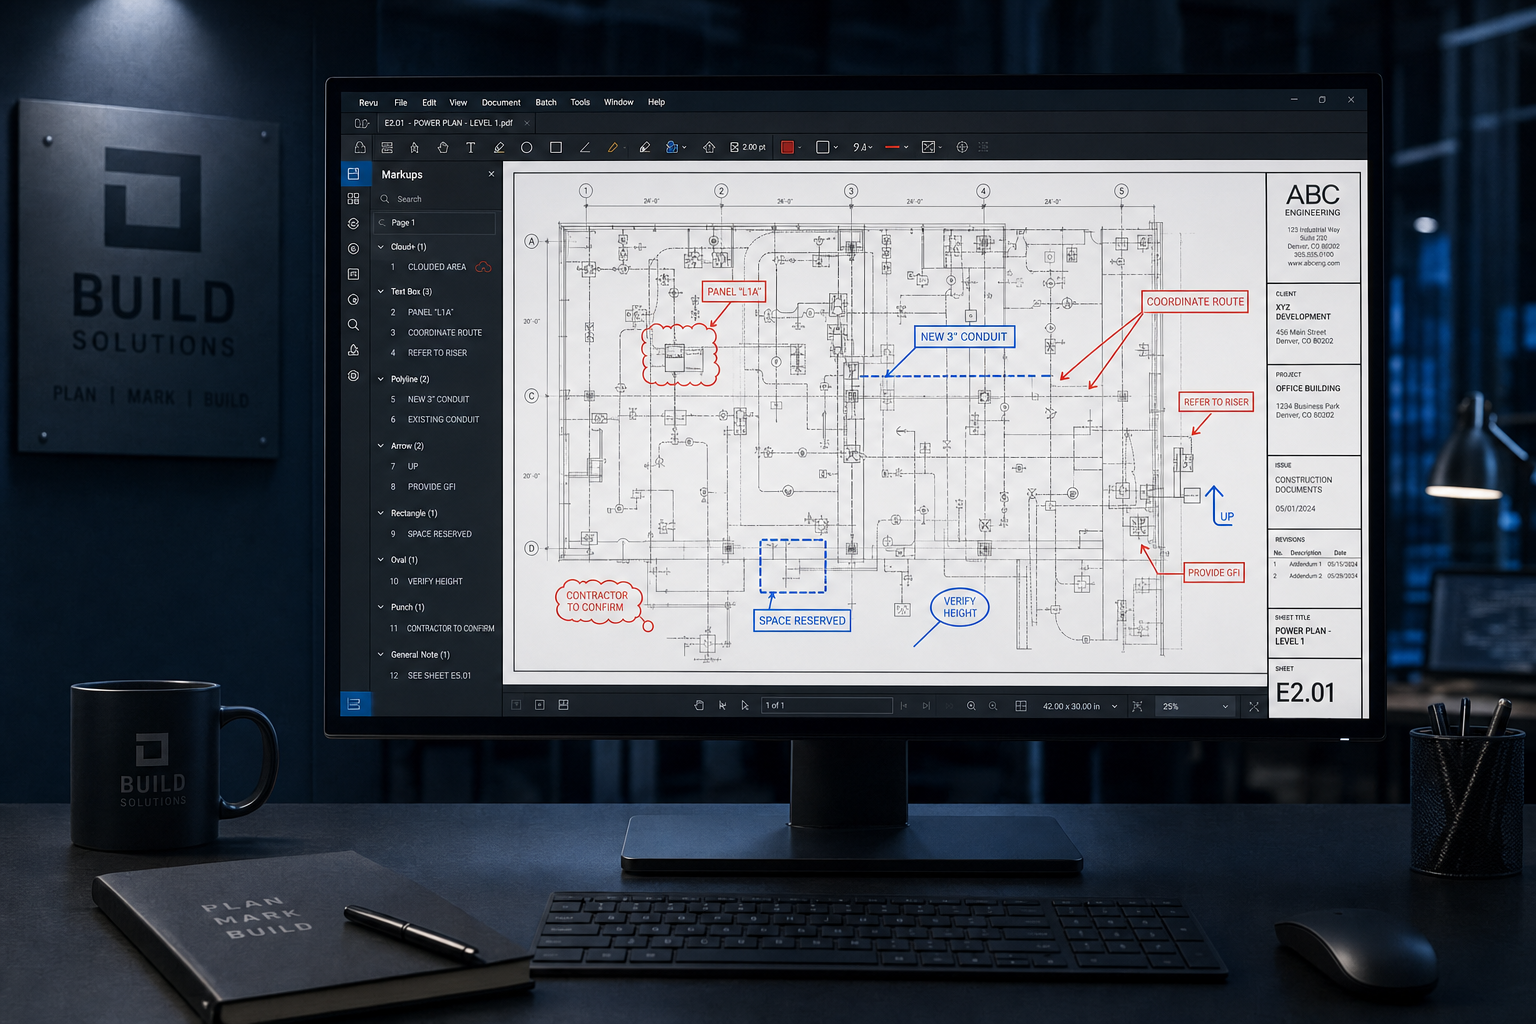Select the Pan tool in status bar
1536x1024 pixels.
(x=699, y=705)
